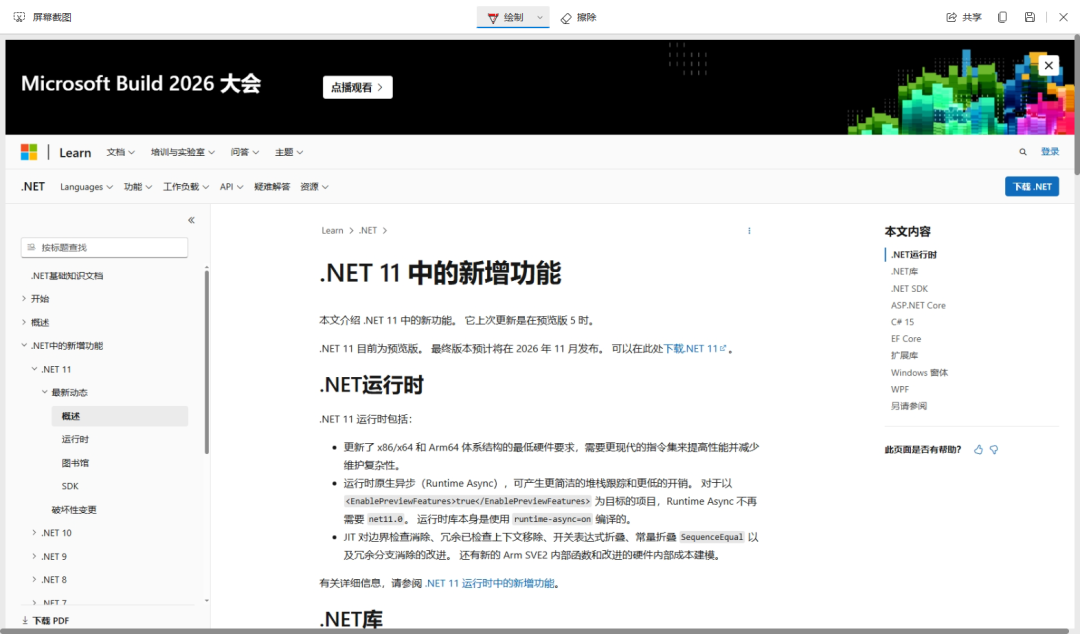
Task: Jump to EF Core section
Action: point(906,338)
